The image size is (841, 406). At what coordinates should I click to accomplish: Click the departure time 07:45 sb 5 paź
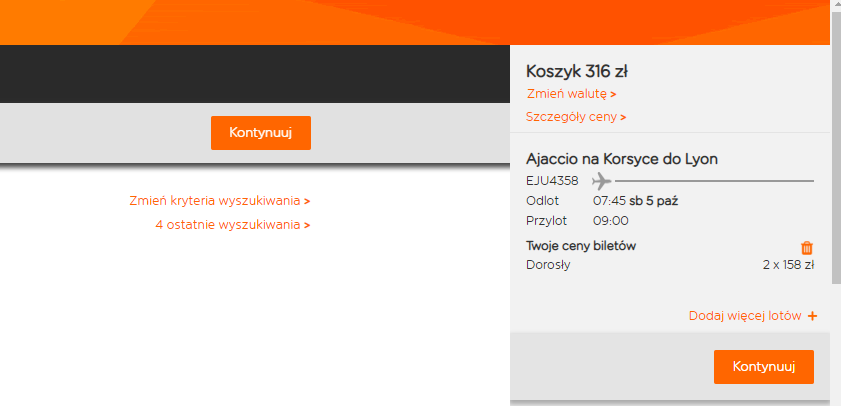coord(635,201)
